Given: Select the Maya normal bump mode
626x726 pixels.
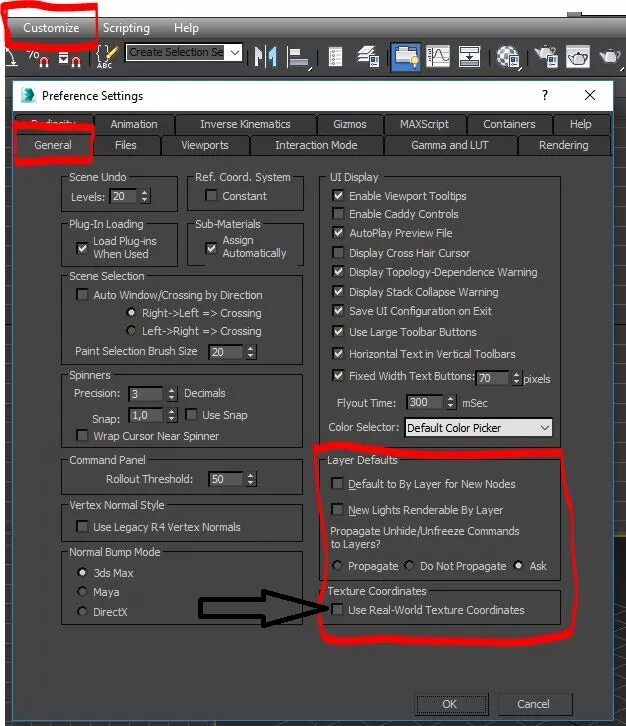Looking at the screenshot, I should pyautogui.click(x=82, y=591).
